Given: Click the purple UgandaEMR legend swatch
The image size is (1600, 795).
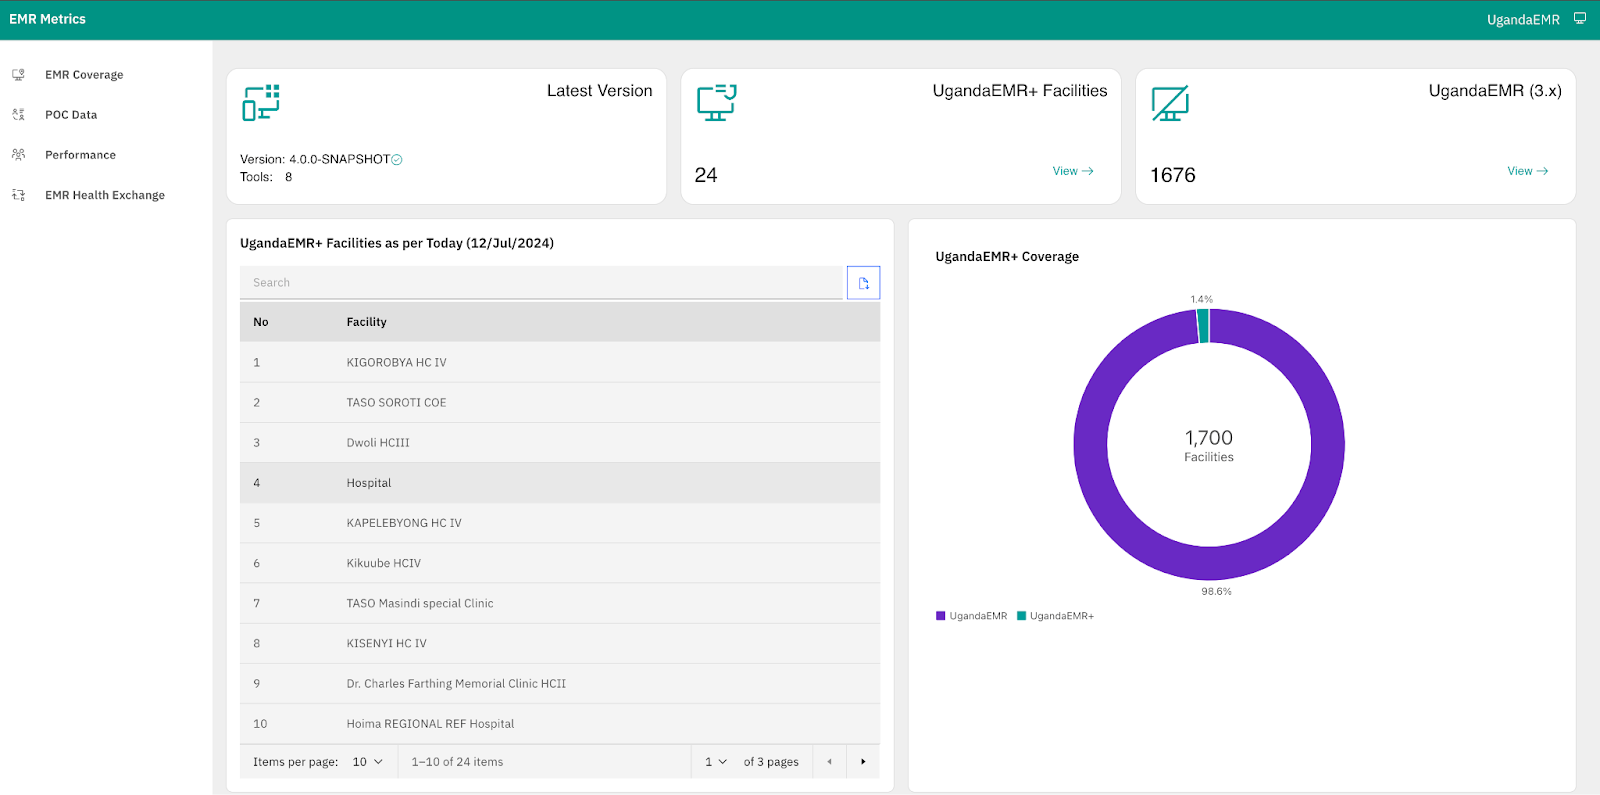Looking at the screenshot, I should pos(940,616).
